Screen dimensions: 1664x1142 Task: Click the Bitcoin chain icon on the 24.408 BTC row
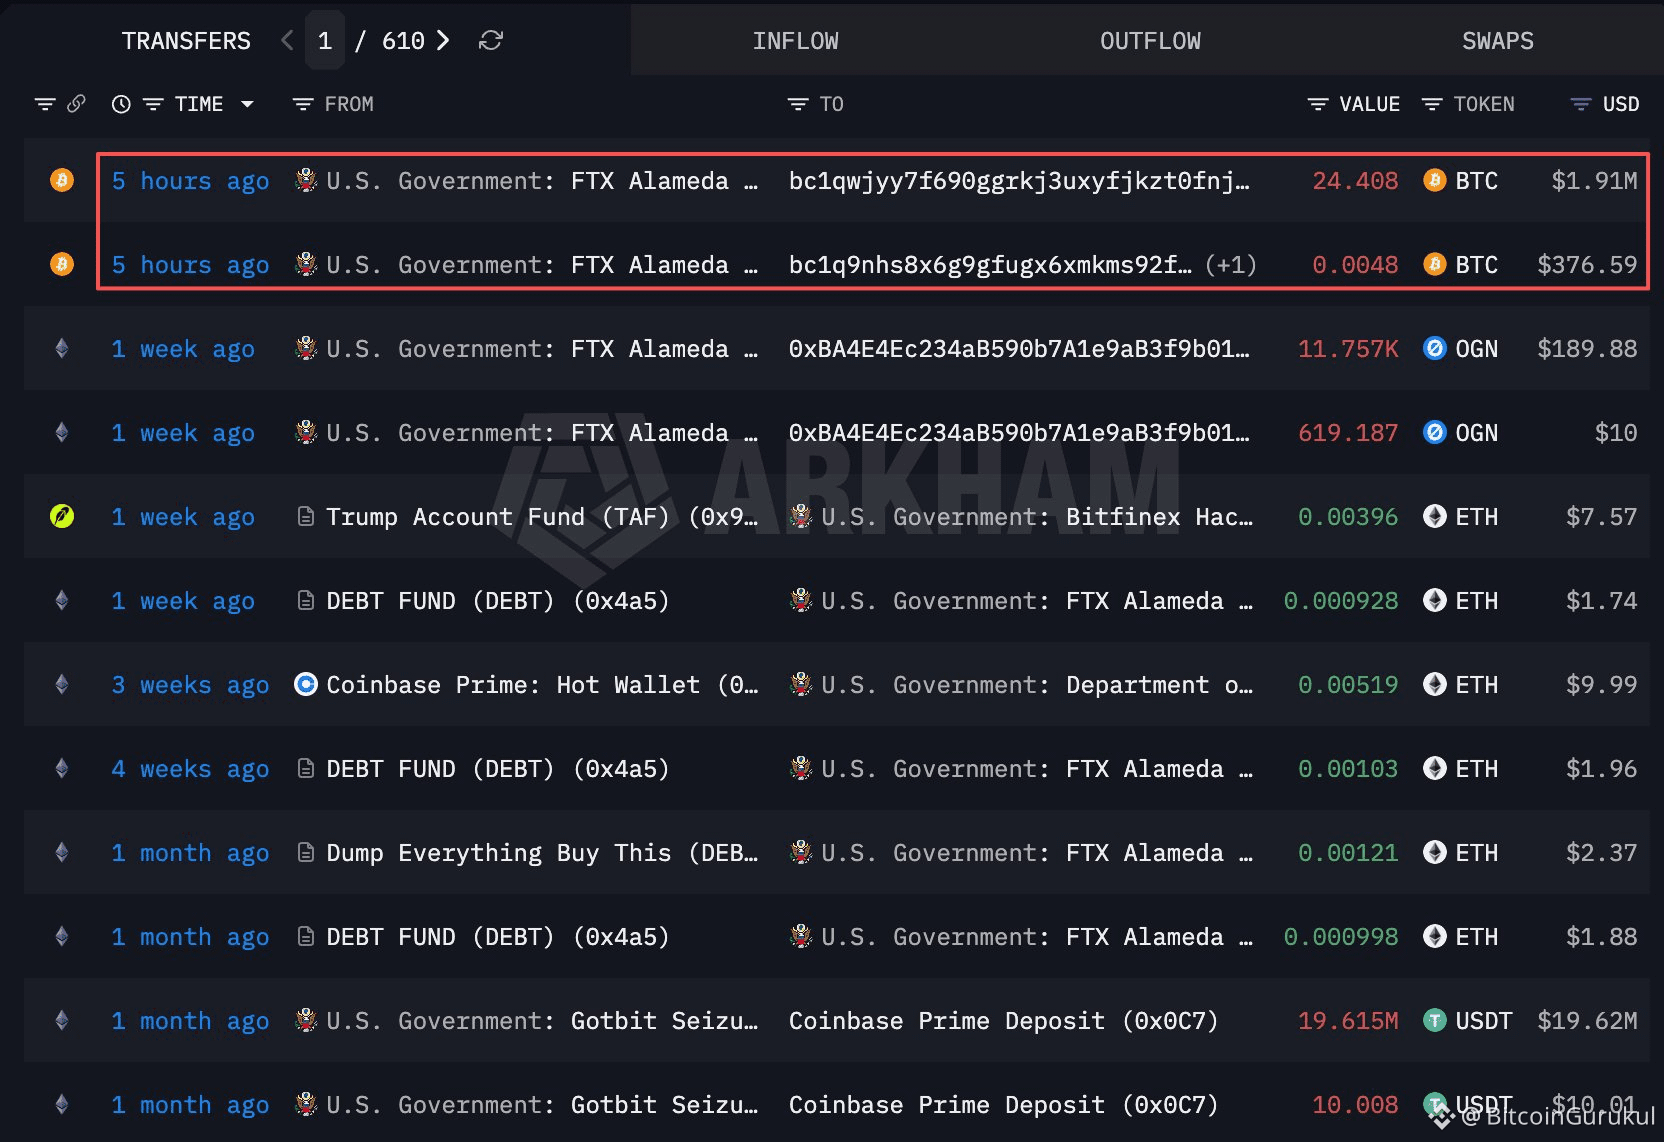tap(62, 180)
